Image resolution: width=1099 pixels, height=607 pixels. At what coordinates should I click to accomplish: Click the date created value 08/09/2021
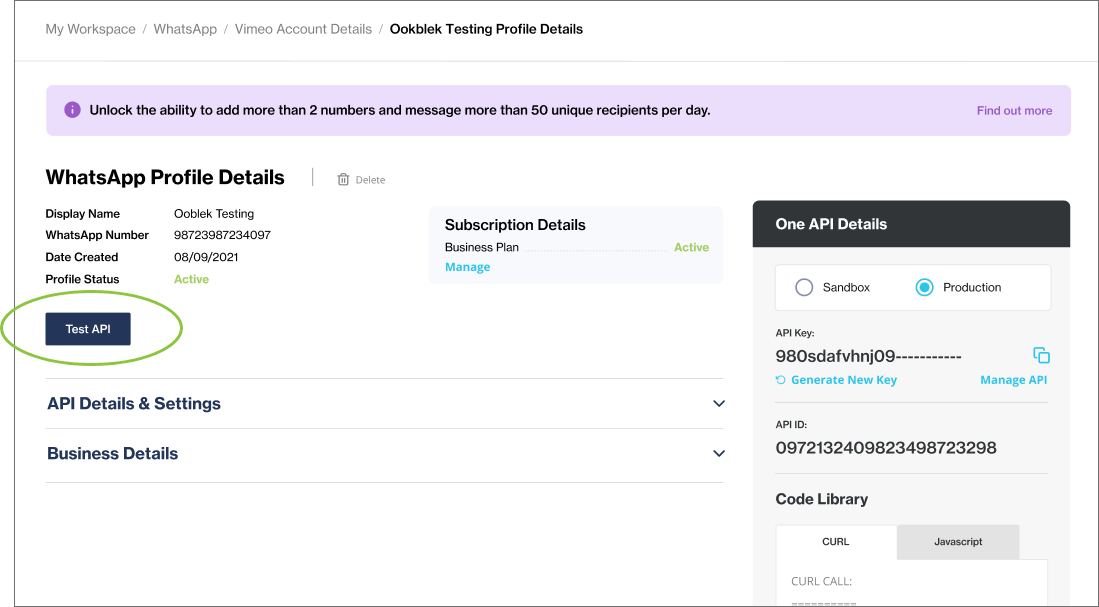click(206, 257)
